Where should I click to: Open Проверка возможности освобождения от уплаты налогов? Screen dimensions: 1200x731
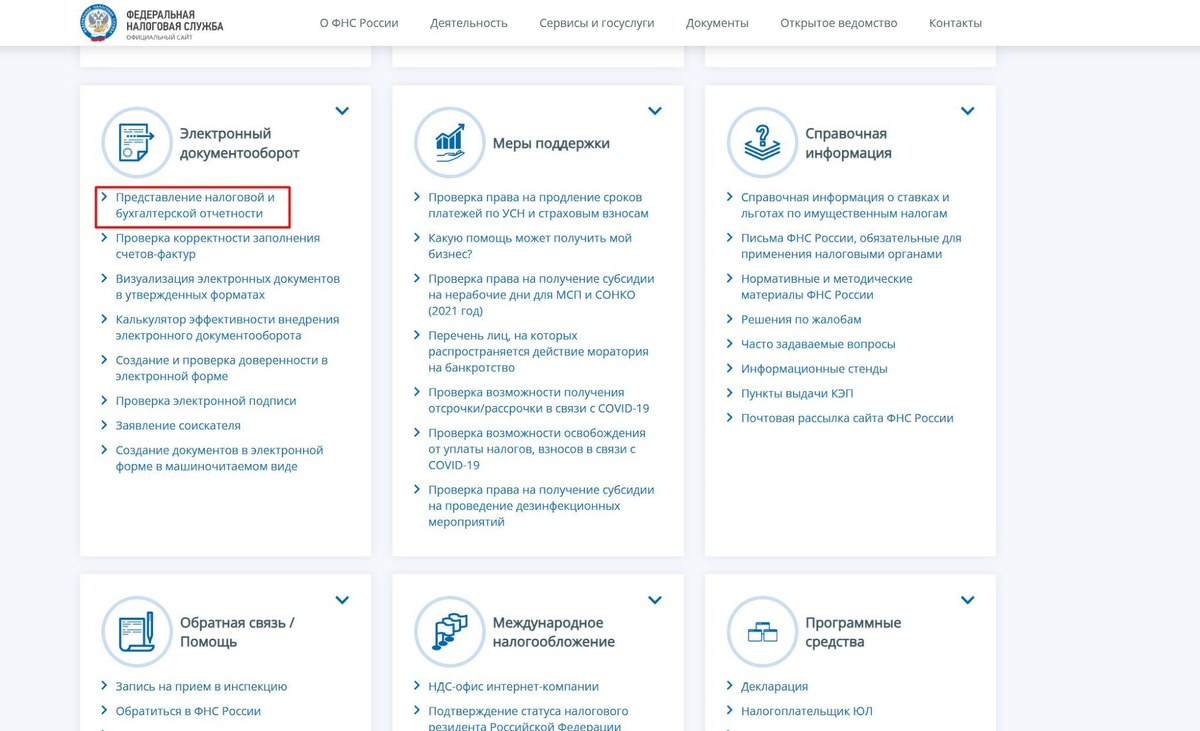point(537,449)
